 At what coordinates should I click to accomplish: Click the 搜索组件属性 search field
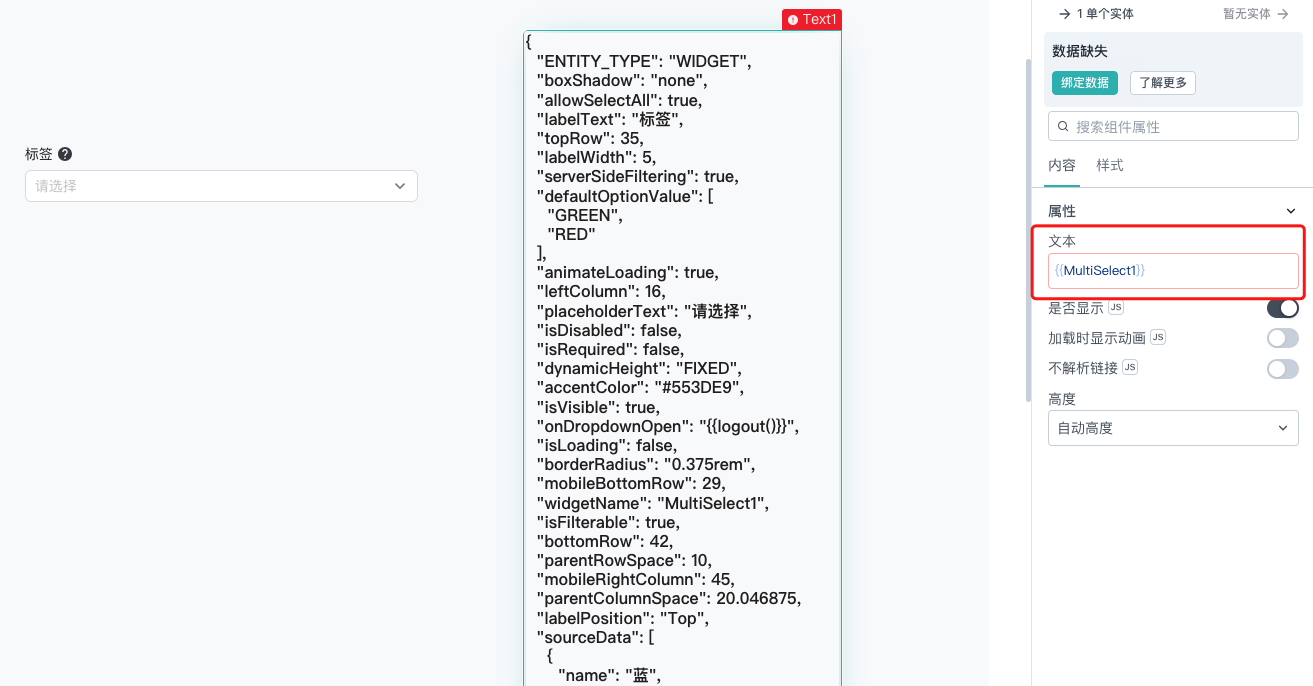tap(1173, 127)
